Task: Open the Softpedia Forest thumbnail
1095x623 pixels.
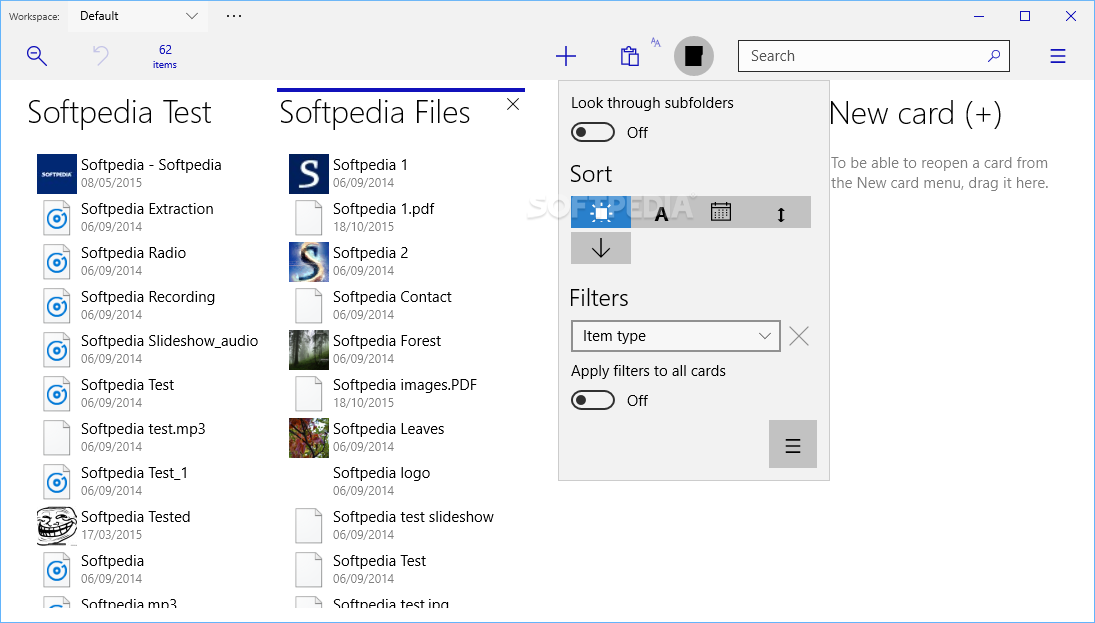Action: (x=309, y=349)
